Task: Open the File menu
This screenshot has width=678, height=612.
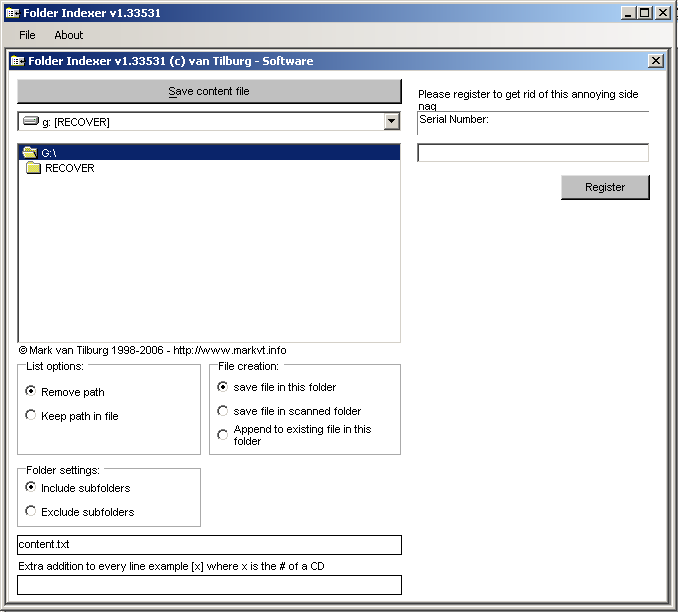Action: click(27, 35)
